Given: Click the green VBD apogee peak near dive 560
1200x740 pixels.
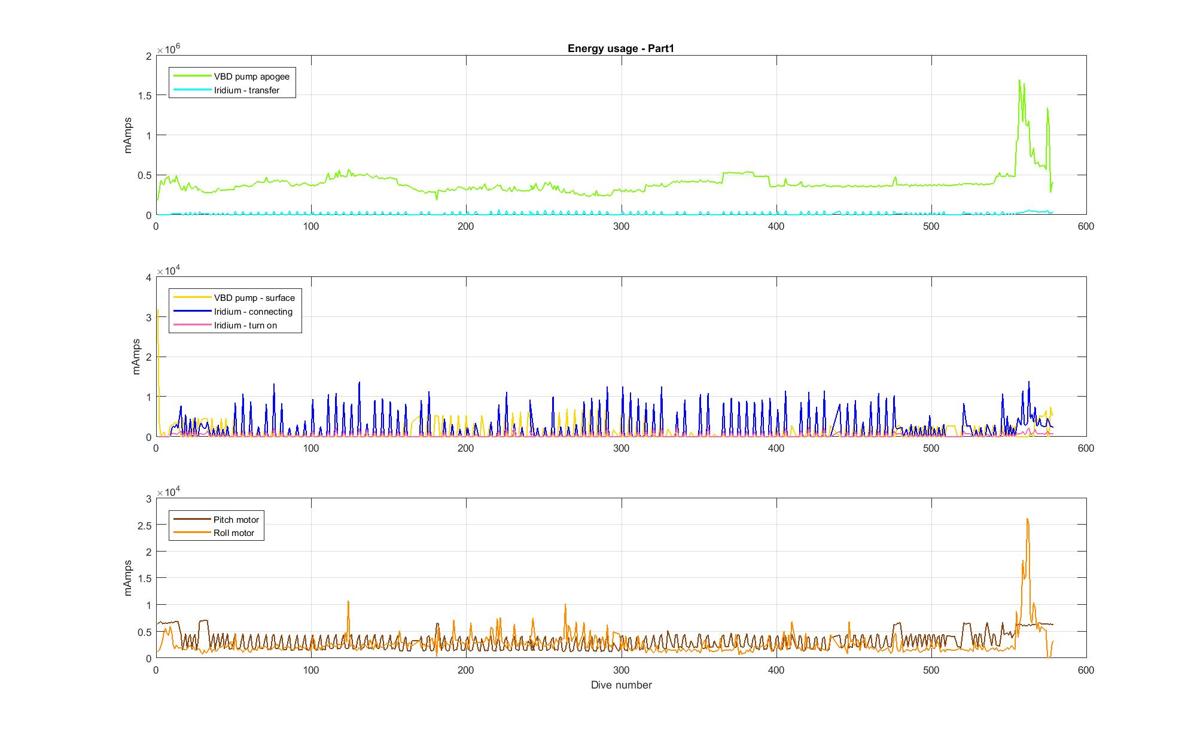Looking at the screenshot, I should pos(1019,81).
